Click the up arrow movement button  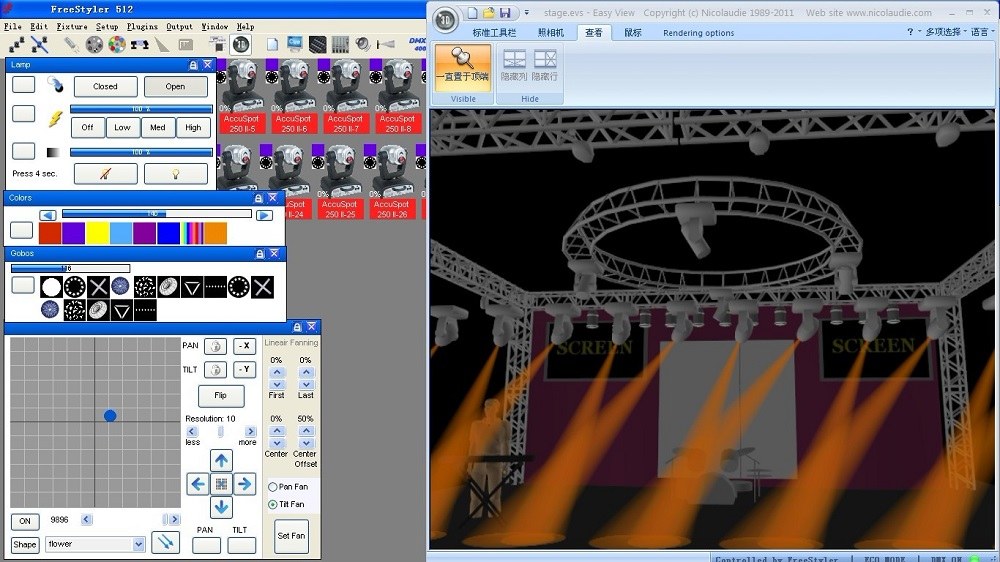(x=222, y=460)
